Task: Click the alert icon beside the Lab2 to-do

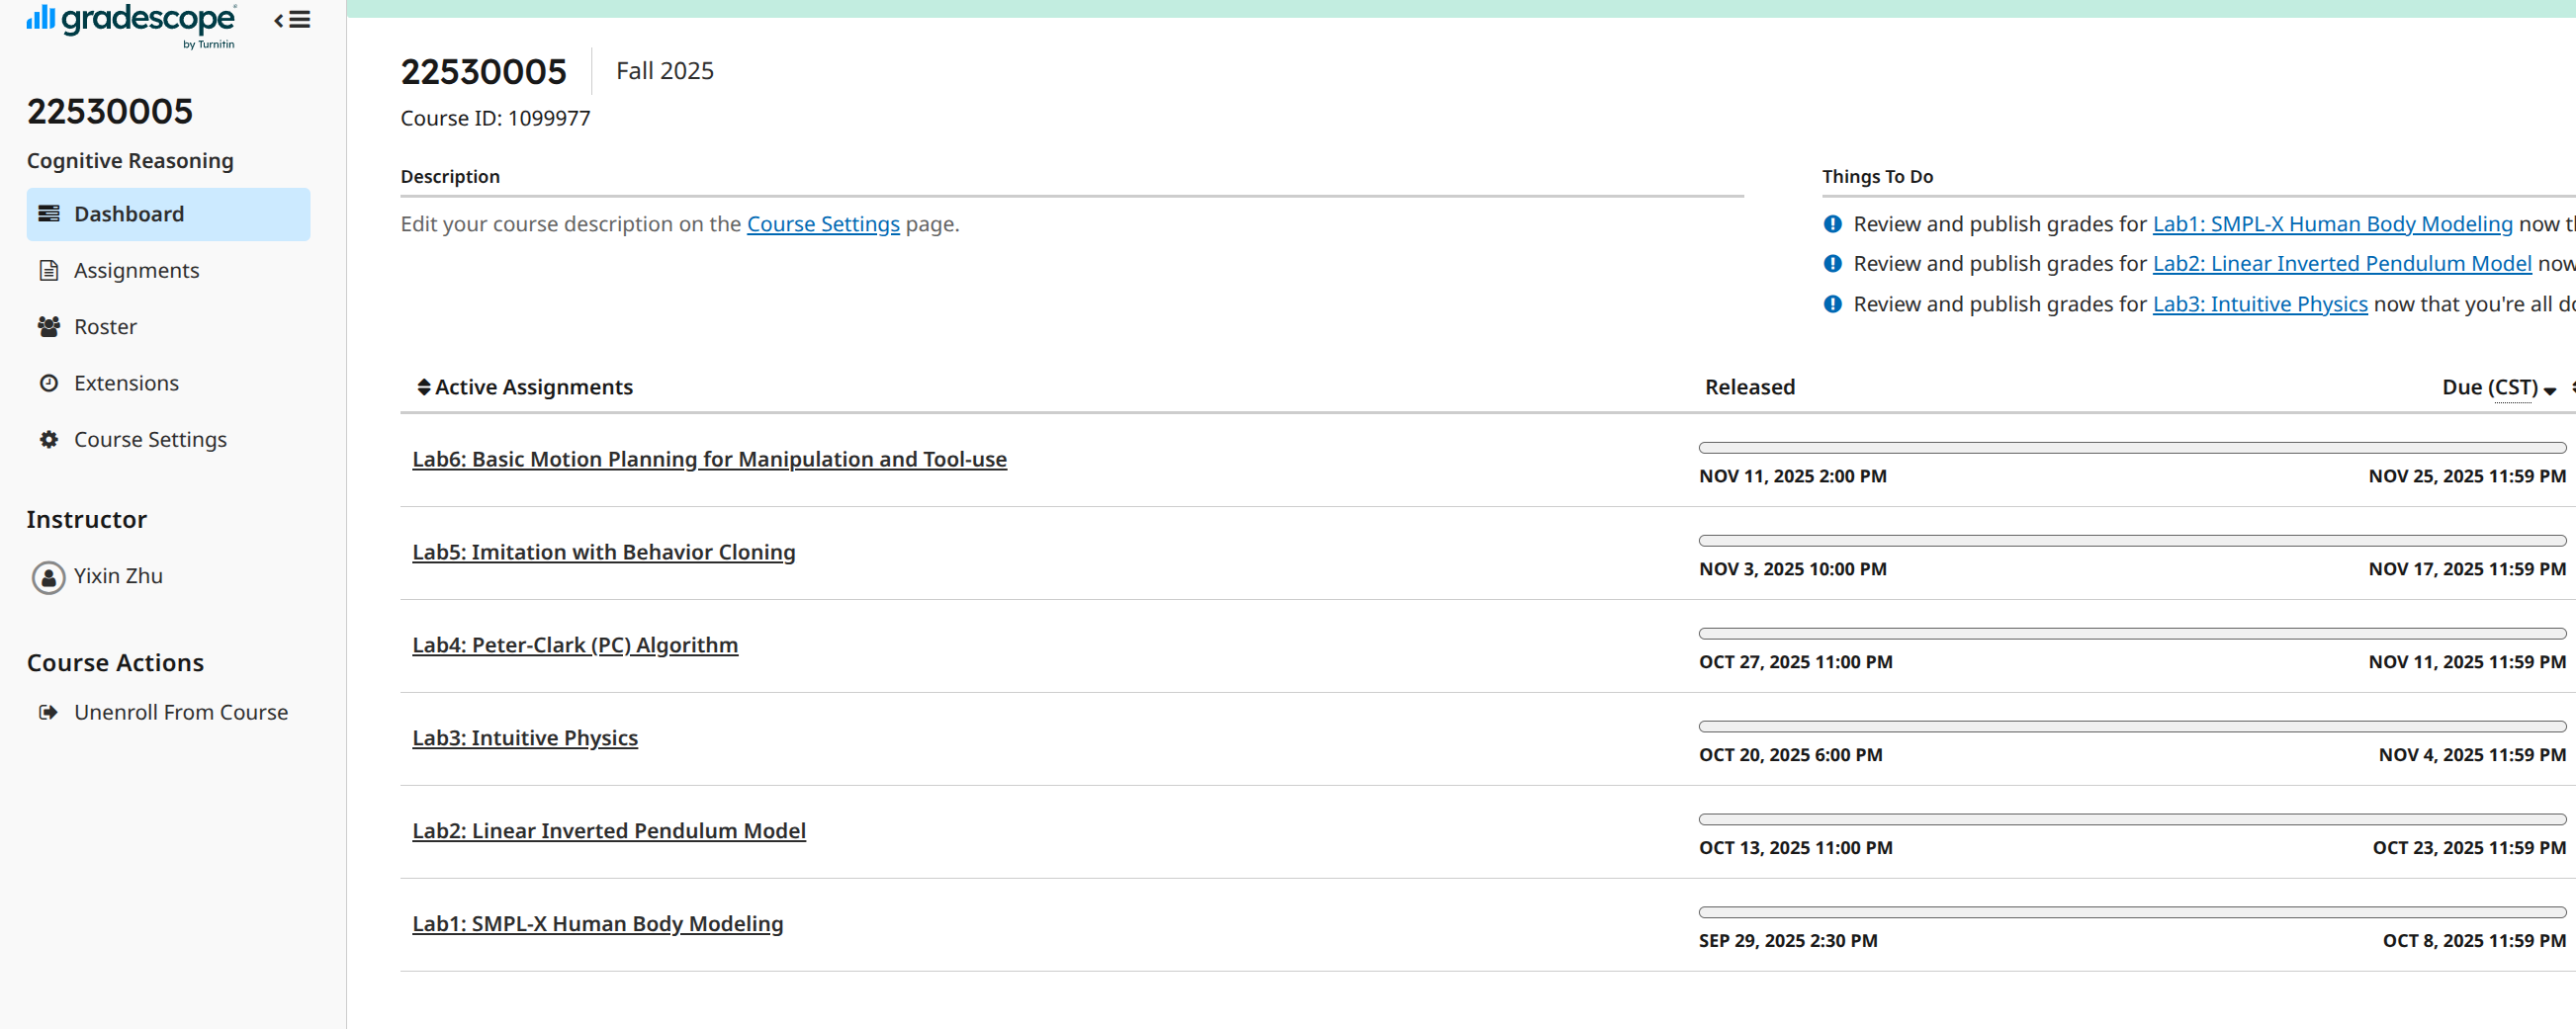Action: pos(1832,264)
